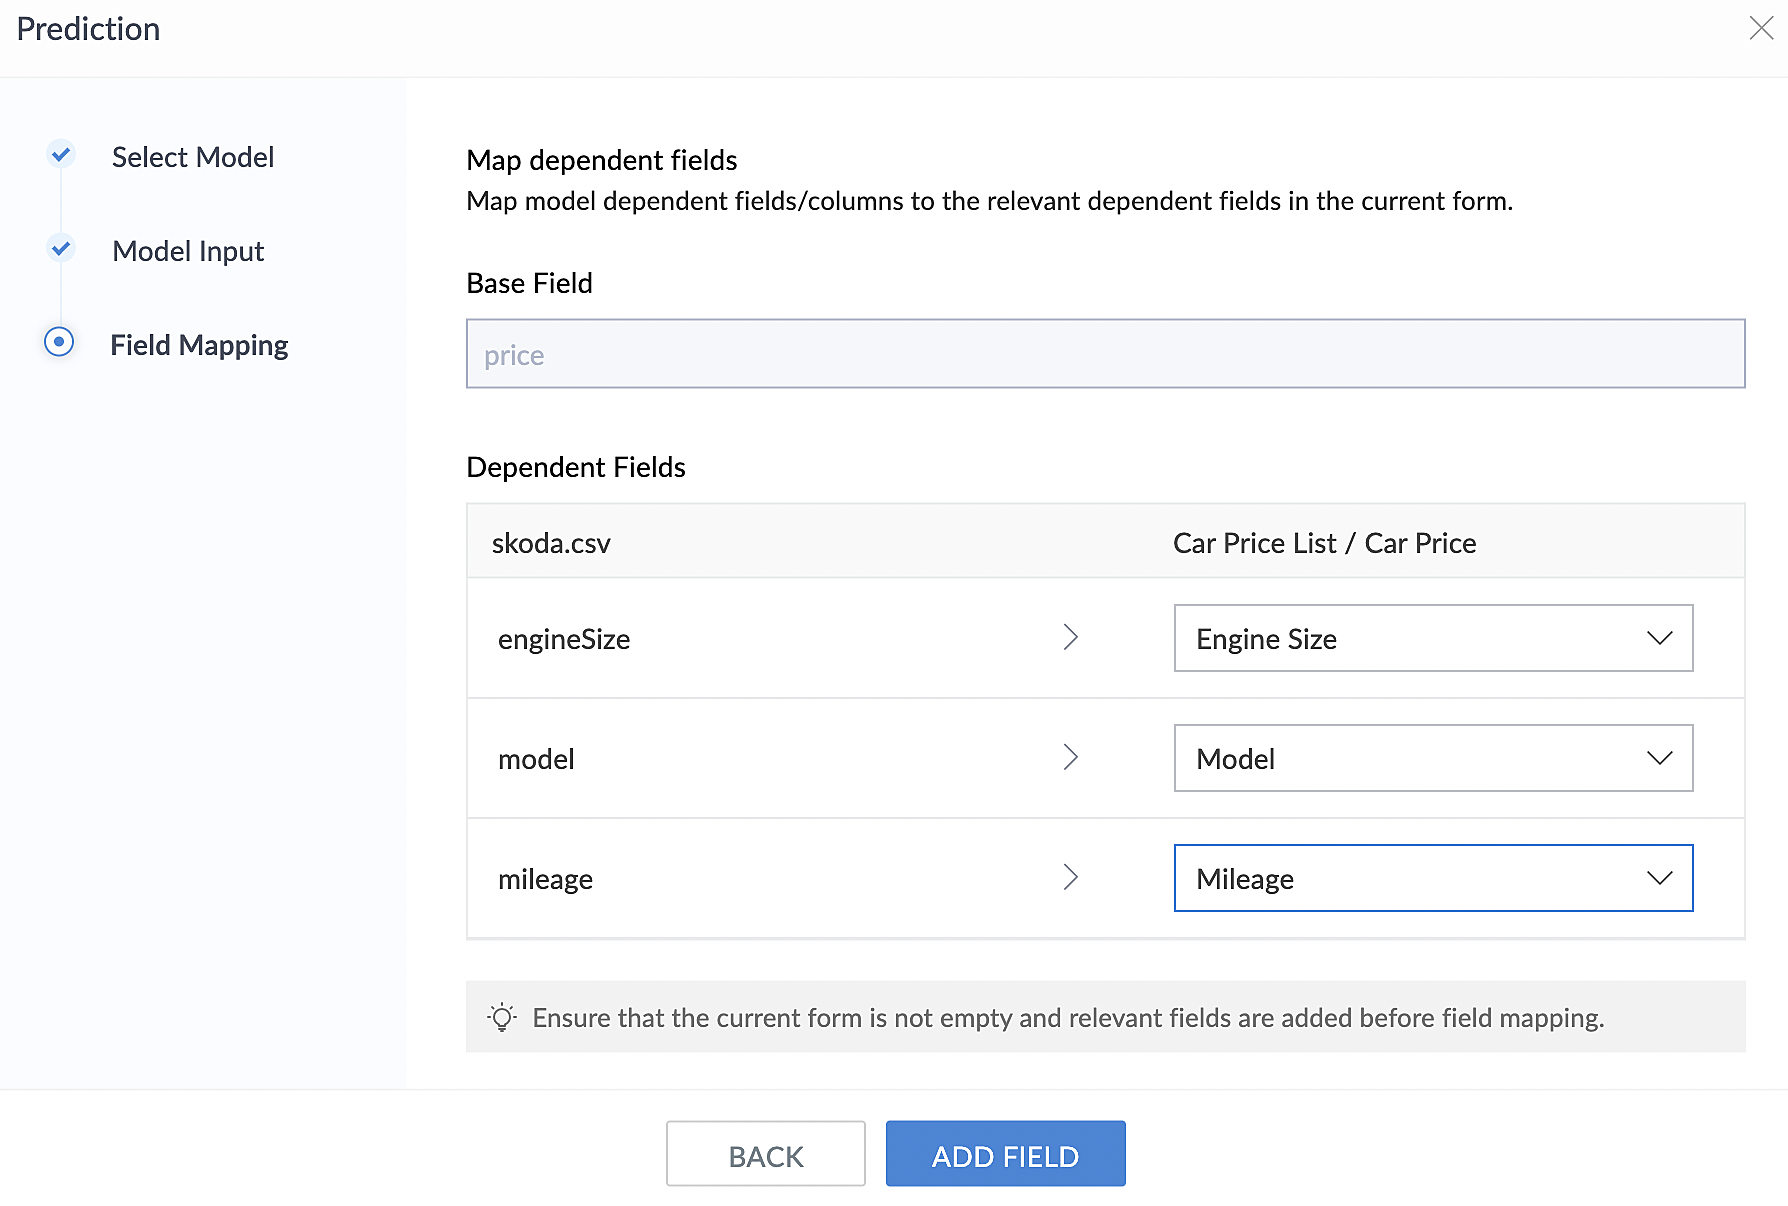Click the Base Field price input

(1105, 354)
